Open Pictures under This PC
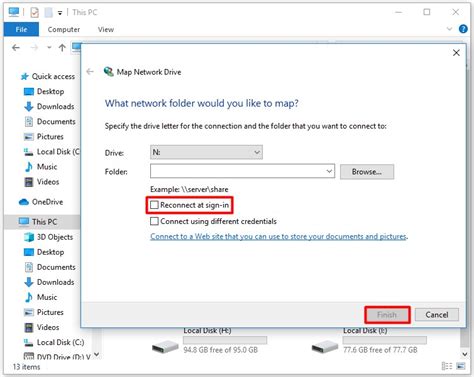The image size is (474, 377). point(44,312)
